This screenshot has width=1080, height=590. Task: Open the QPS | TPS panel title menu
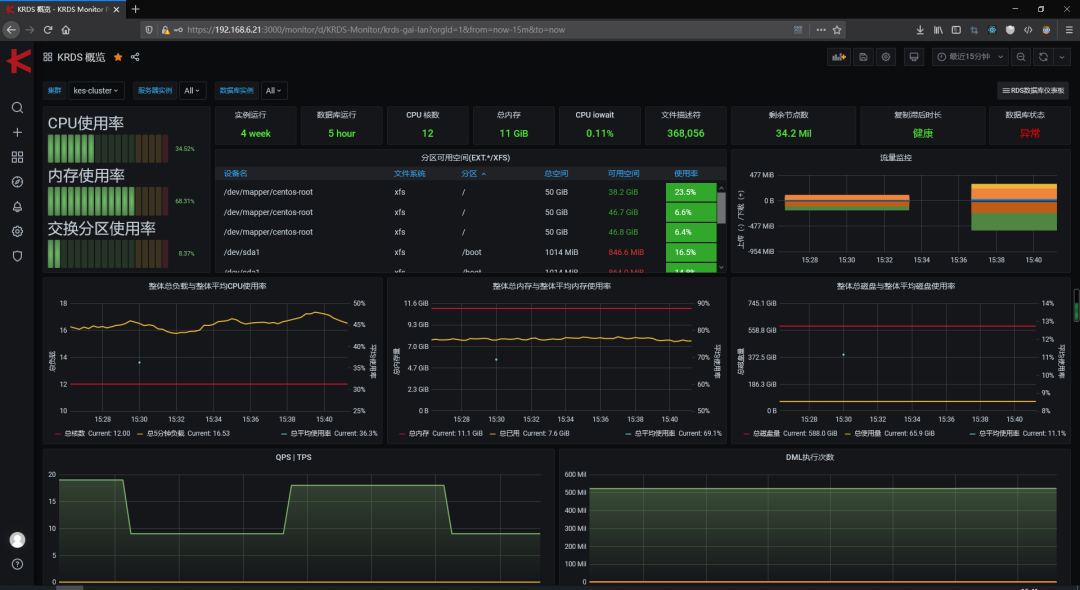pos(293,456)
